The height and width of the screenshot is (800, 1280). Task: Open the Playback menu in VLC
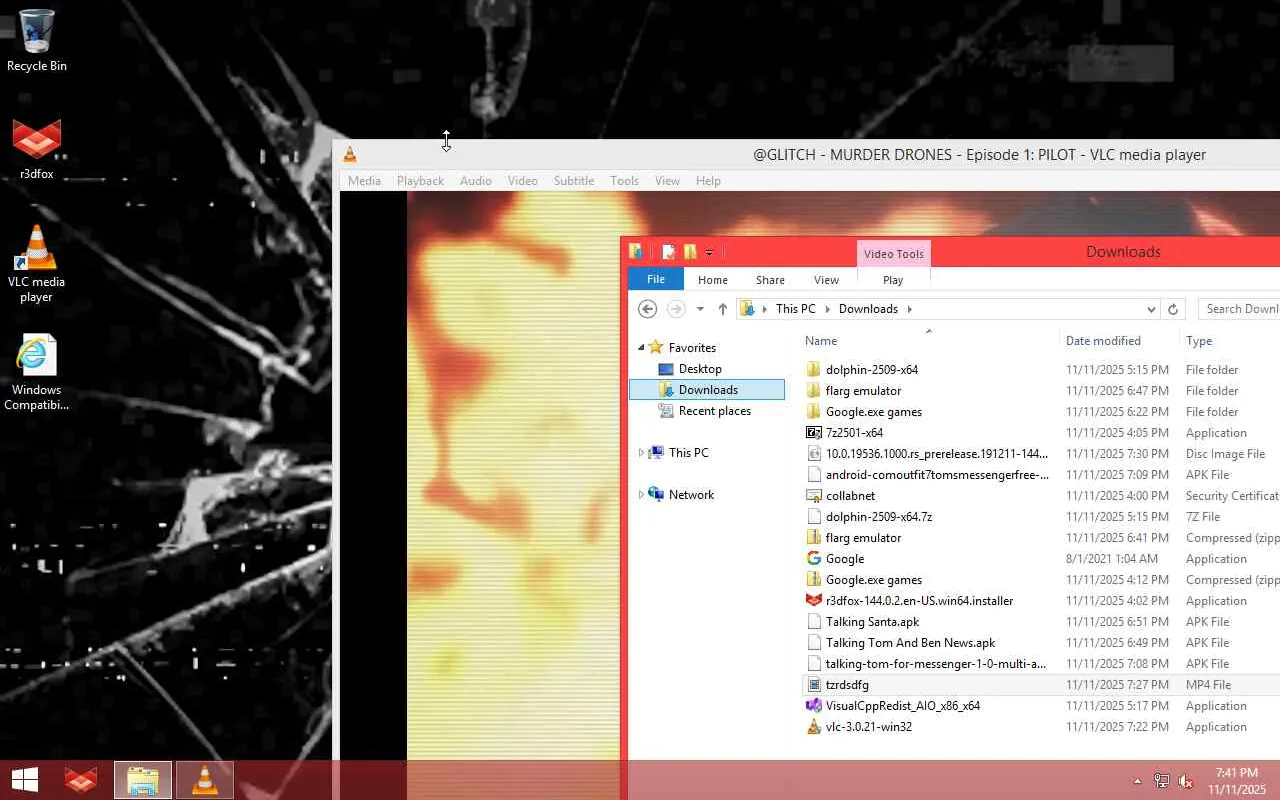click(420, 181)
